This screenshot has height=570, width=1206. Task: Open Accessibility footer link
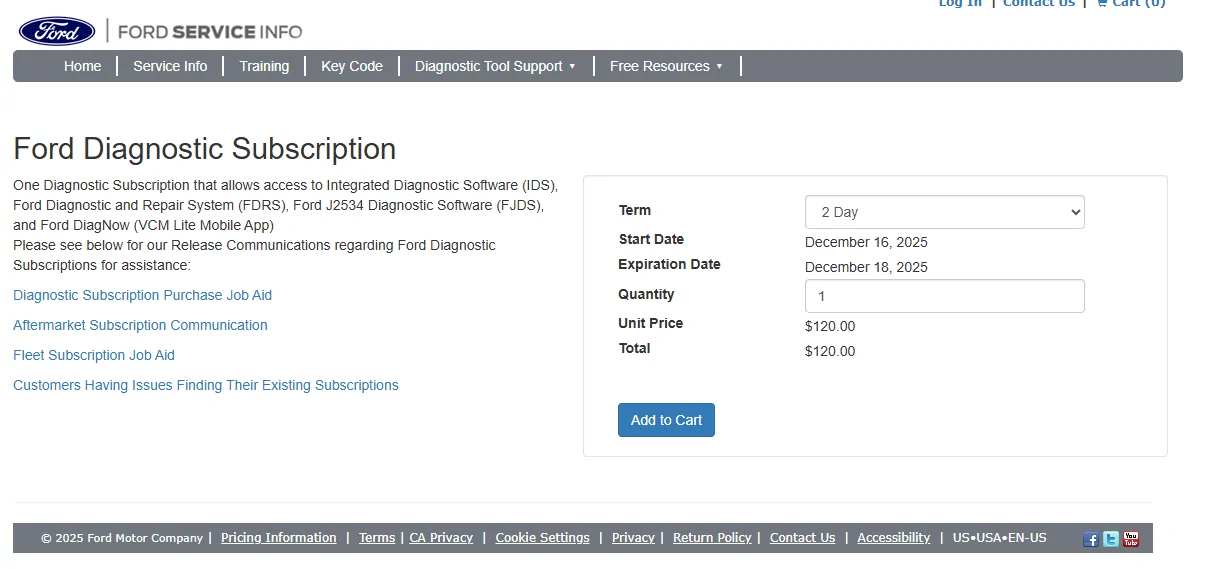tap(893, 538)
